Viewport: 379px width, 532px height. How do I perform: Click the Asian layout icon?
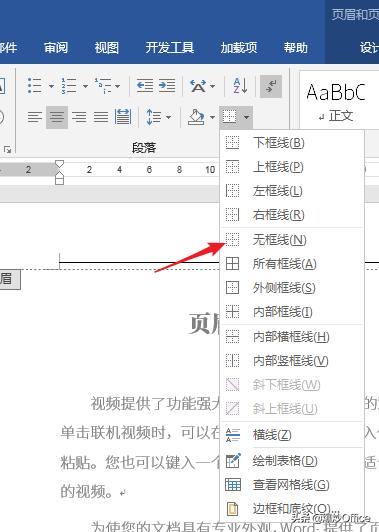[198, 86]
